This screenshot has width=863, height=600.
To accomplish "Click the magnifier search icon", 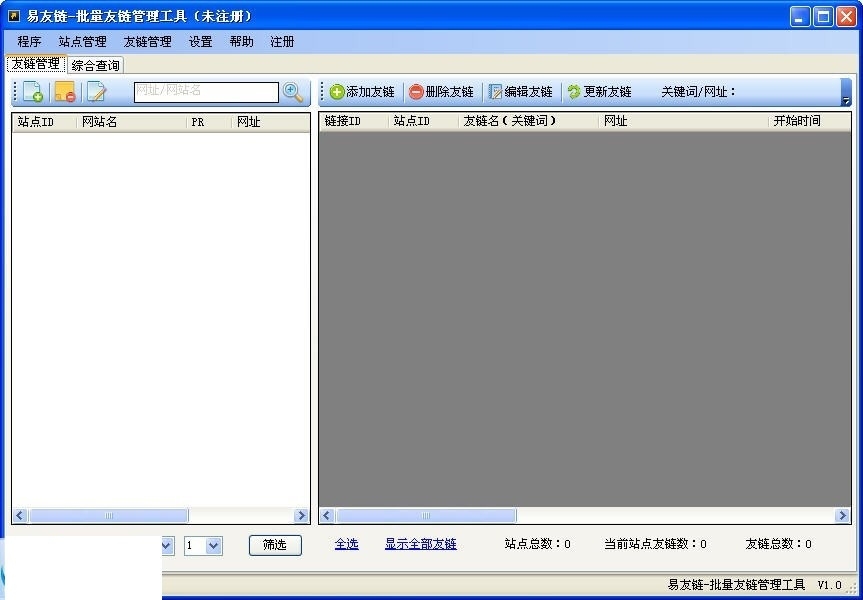I will (x=292, y=92).
